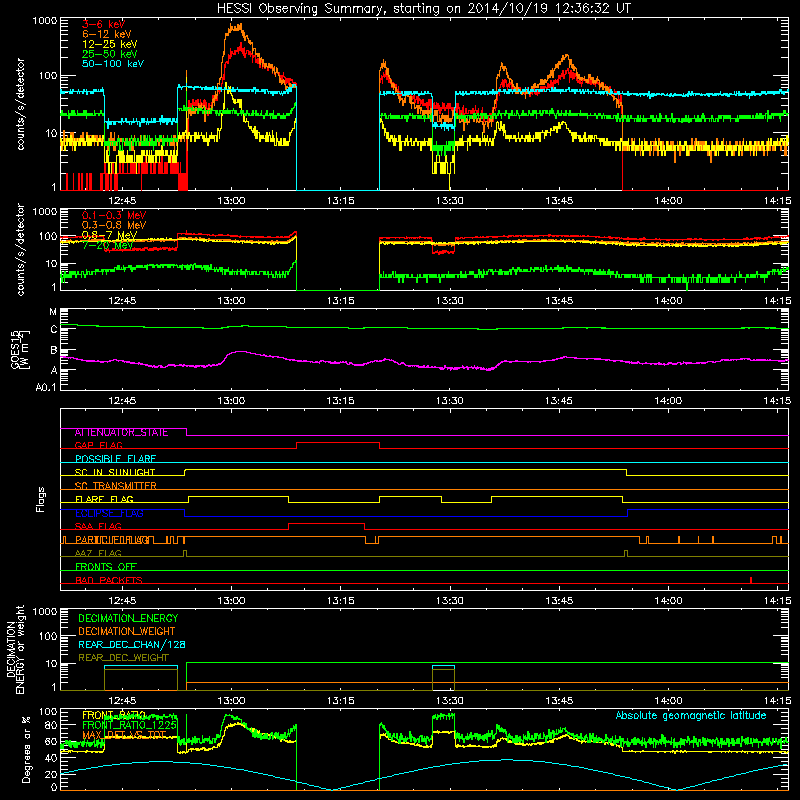Click the DECIMATION_WEIGHT legend label

coord(127,631)
